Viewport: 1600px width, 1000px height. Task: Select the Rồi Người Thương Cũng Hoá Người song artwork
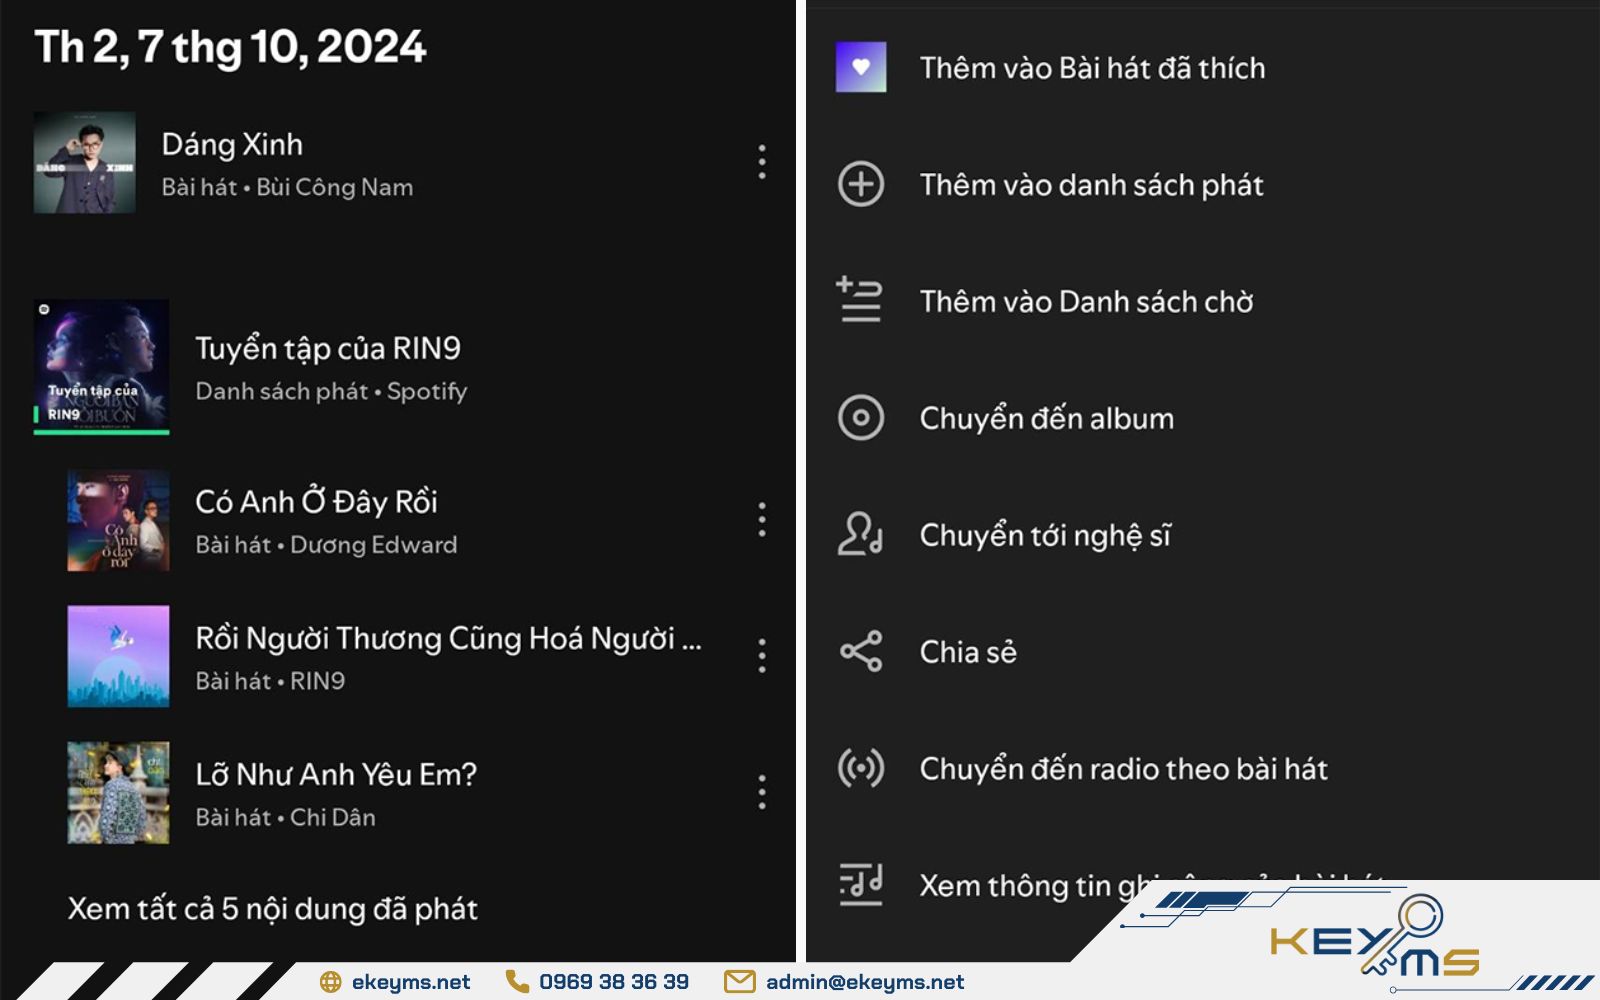pyautogui.click(x=119, y=657)
